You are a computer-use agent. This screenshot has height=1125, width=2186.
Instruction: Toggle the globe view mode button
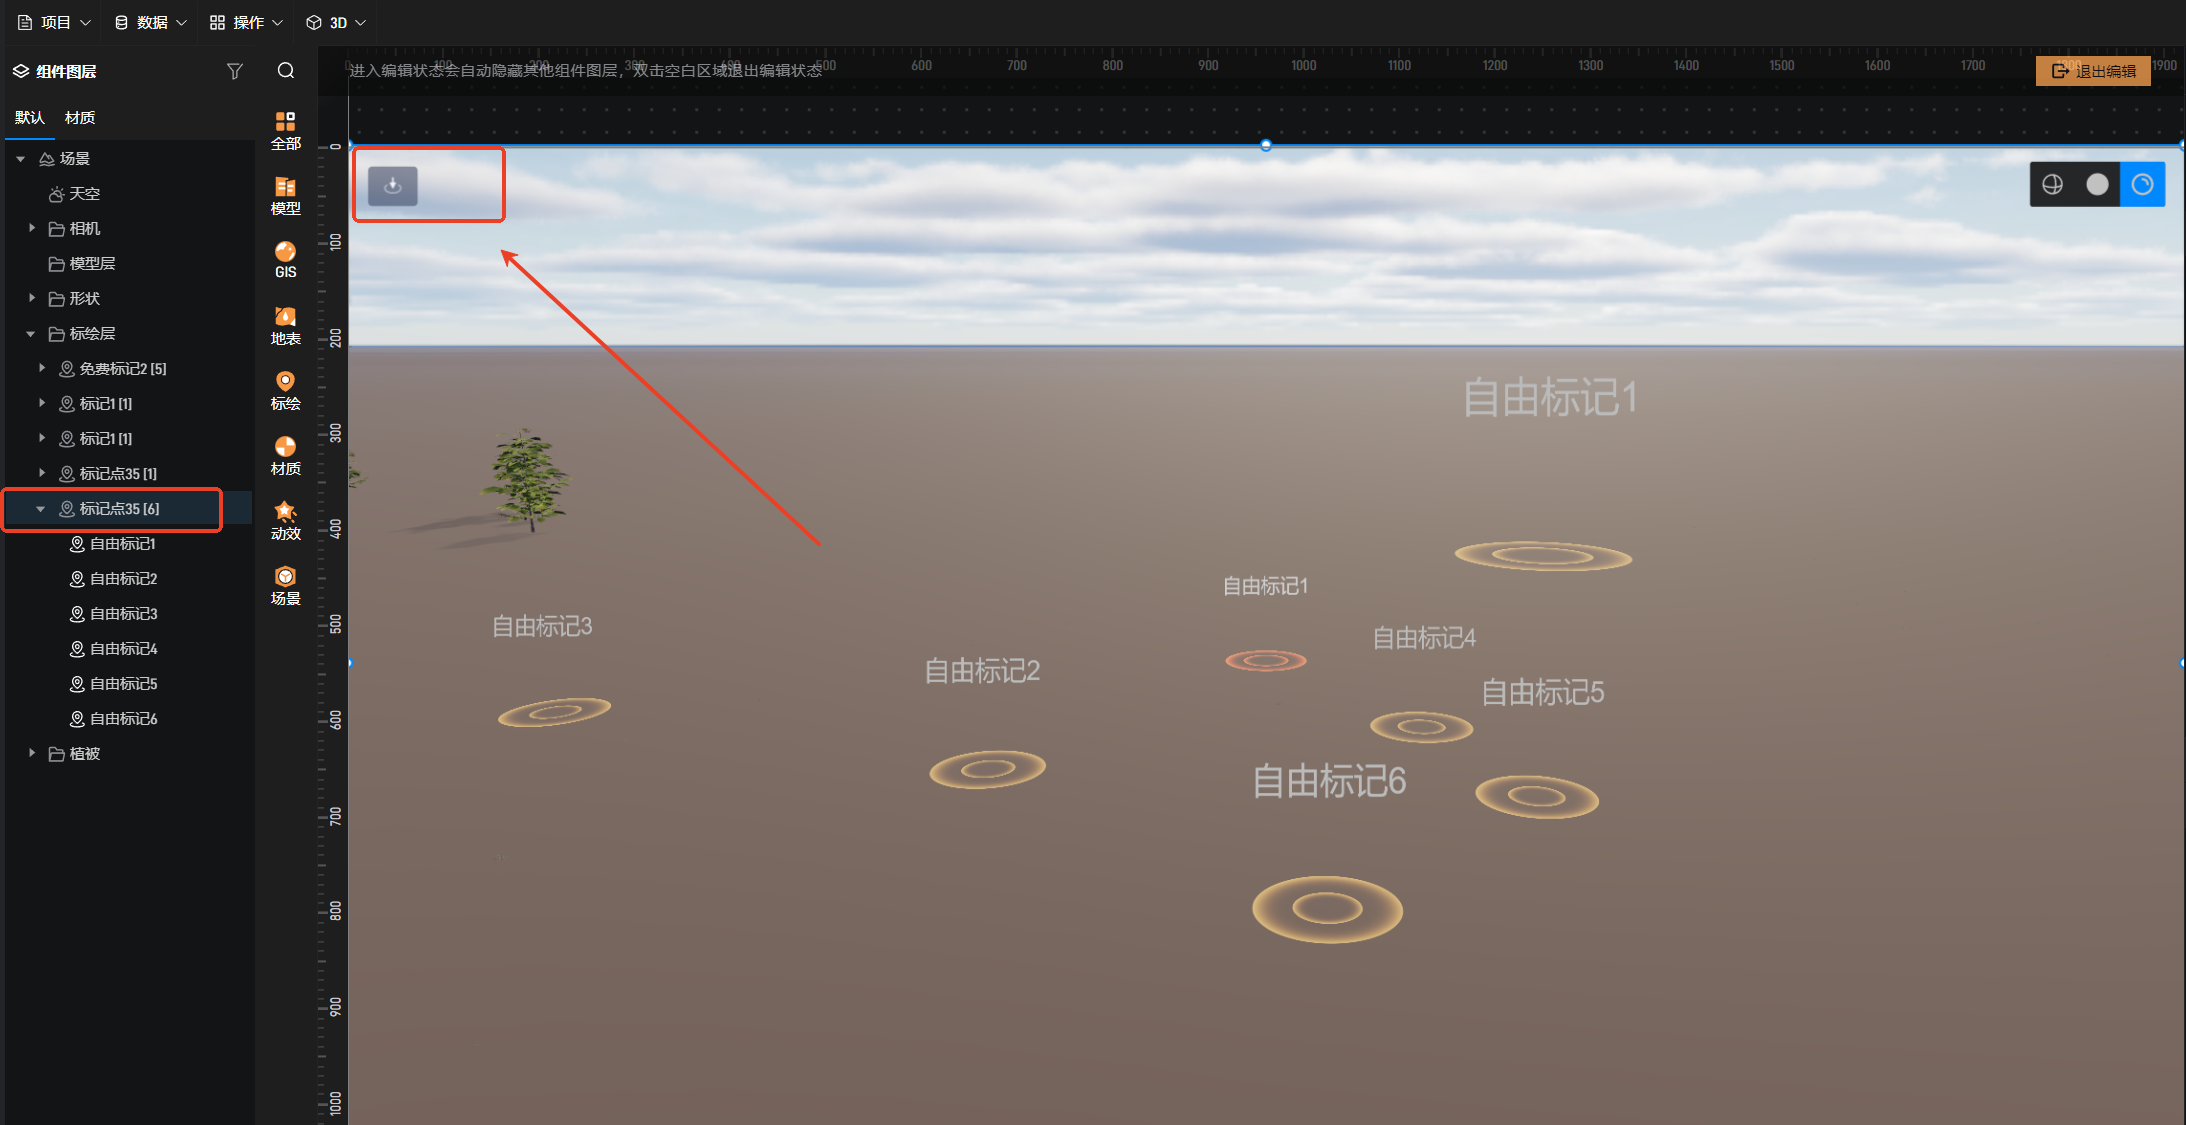2052,185
